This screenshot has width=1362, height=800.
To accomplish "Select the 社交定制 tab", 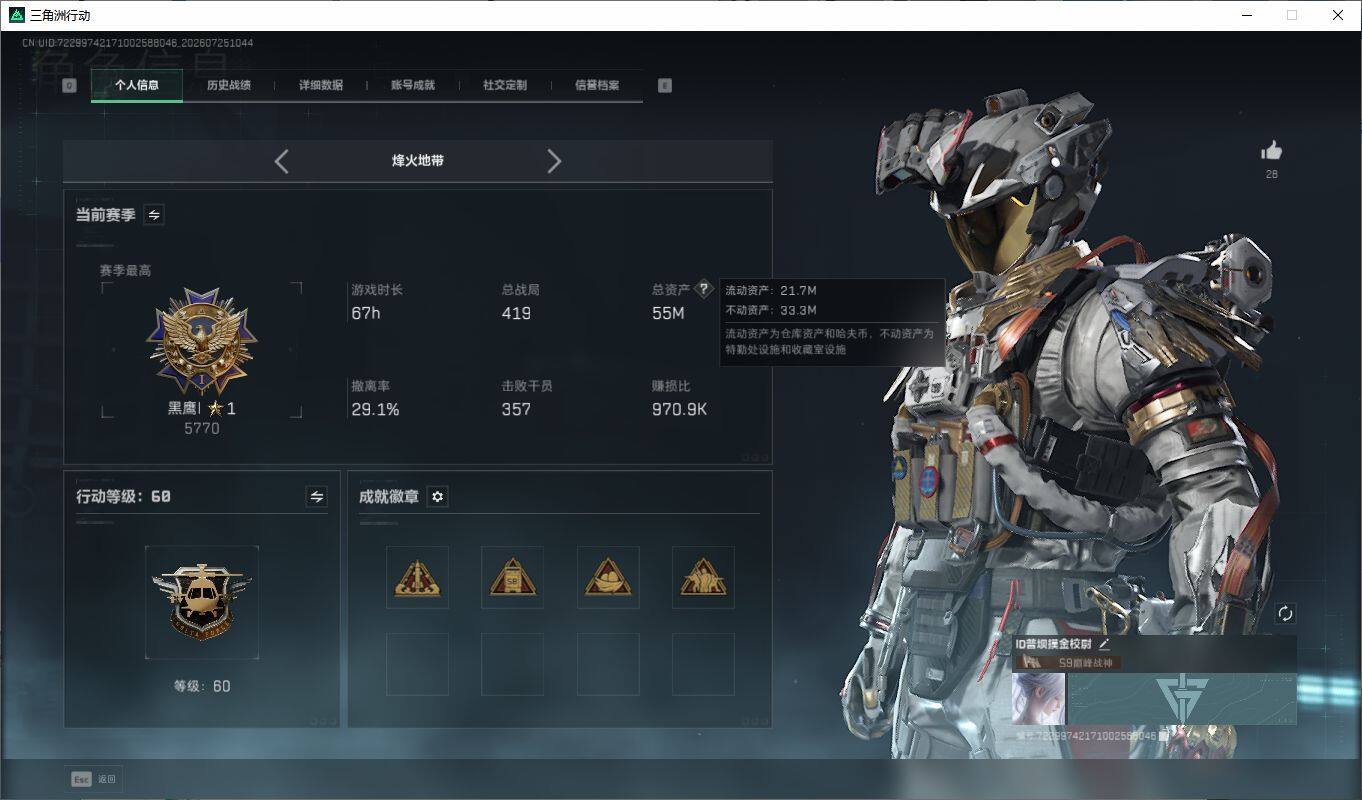I will (505, 85).
